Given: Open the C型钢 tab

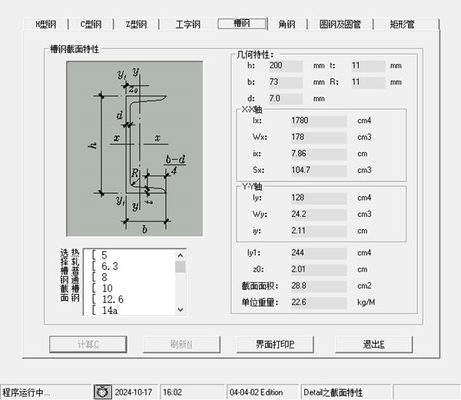Looking at the screenshot, I should pos(91,24).
